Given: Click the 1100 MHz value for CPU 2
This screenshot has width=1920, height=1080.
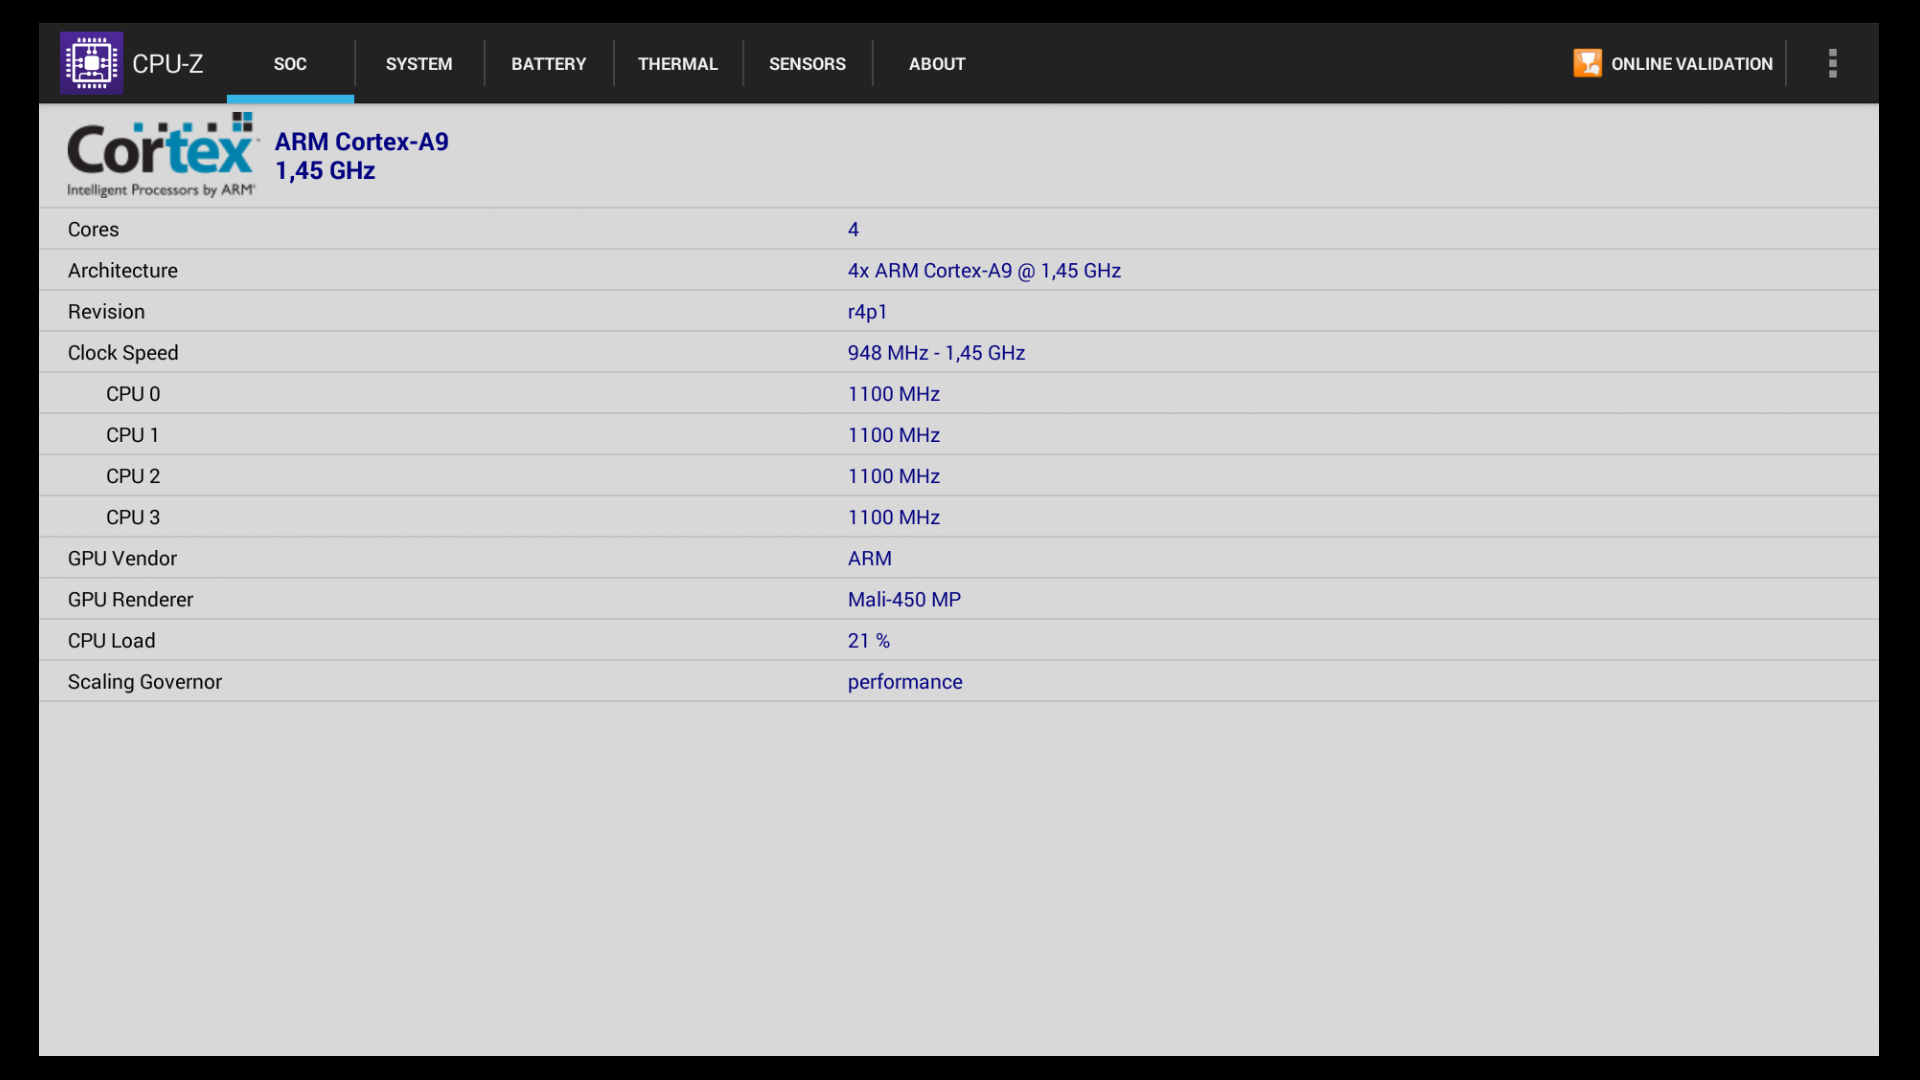Looking at the screenshot, I should [x=894, y=476].
